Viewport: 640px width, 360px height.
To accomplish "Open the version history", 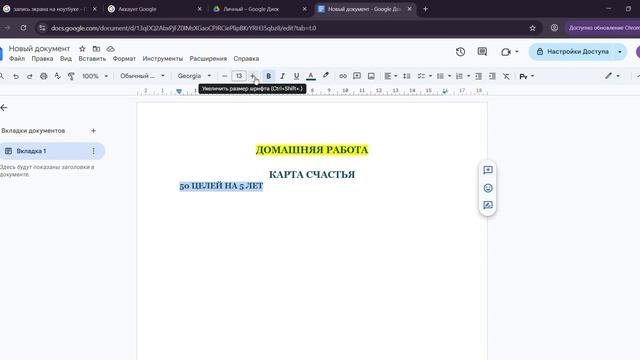I will 460,52.
